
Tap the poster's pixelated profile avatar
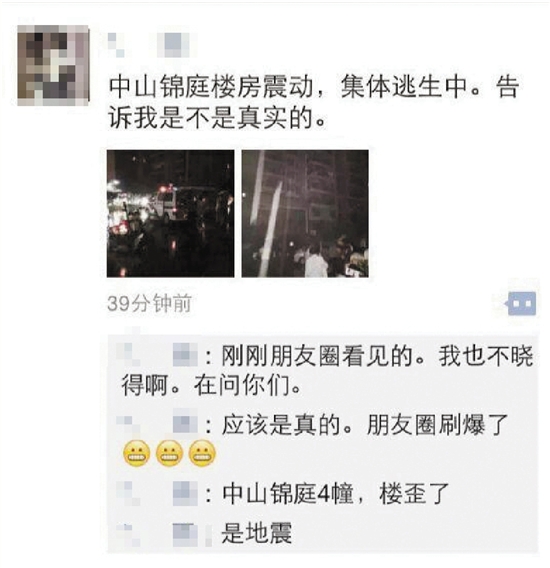tap(53, 65)
